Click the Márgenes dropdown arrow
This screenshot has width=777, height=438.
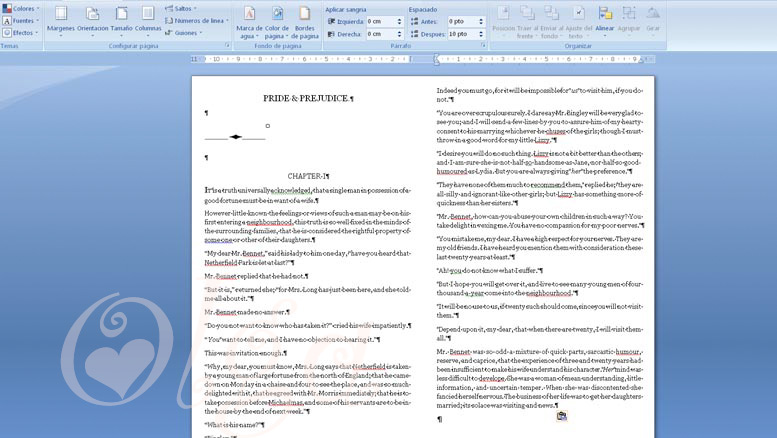[x=60, y=36]
